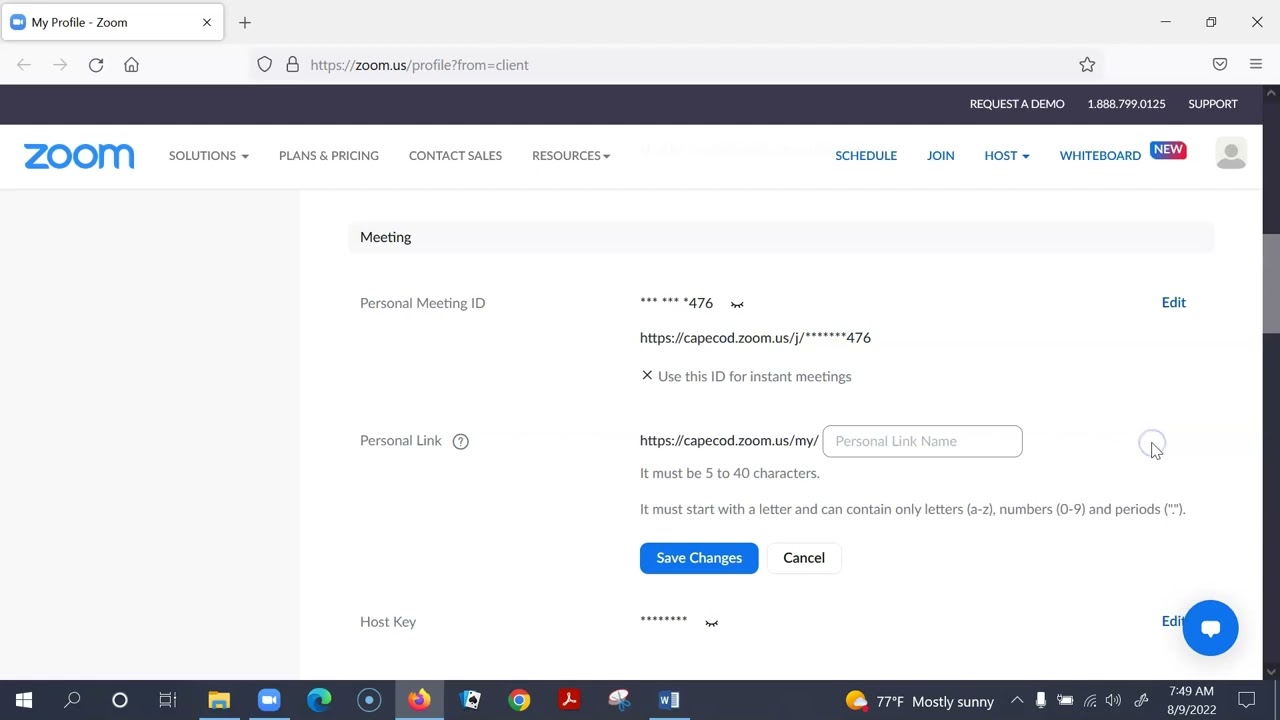Click the browser address bar URL
This screenshot has width=1280, height=720.
point(419,65)
